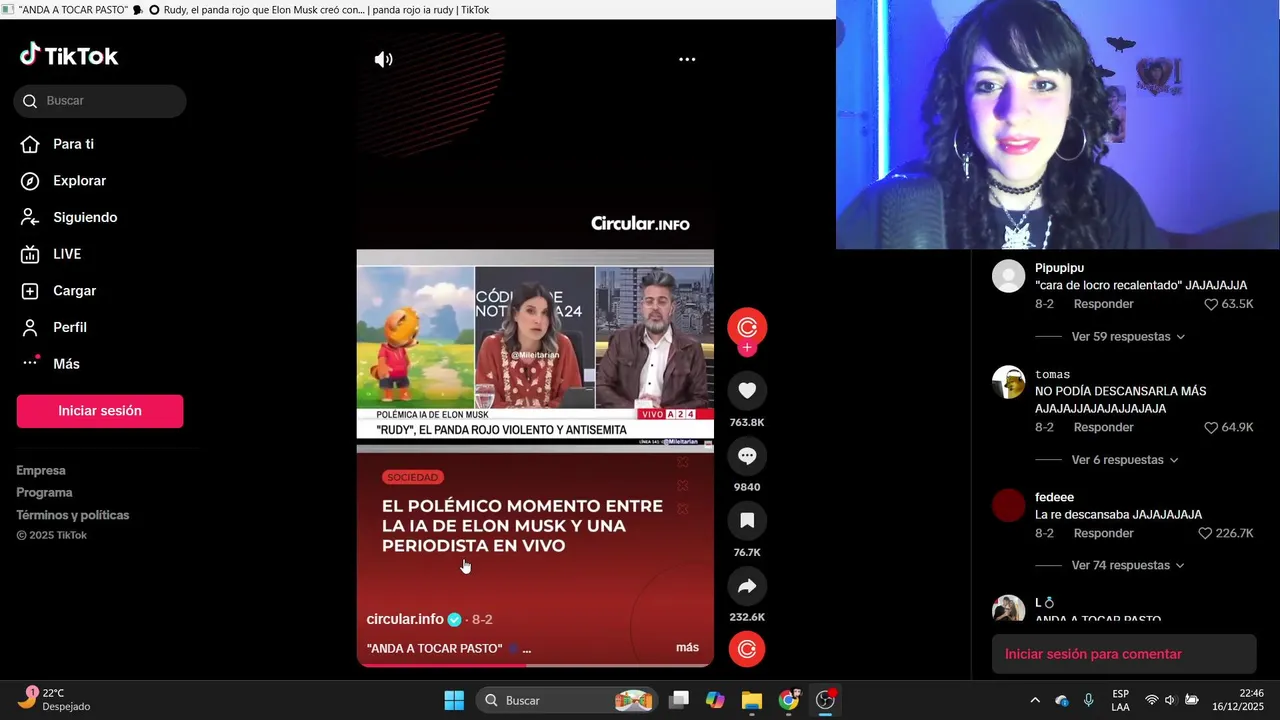Open the Pipupipu username

(1059, 268)
